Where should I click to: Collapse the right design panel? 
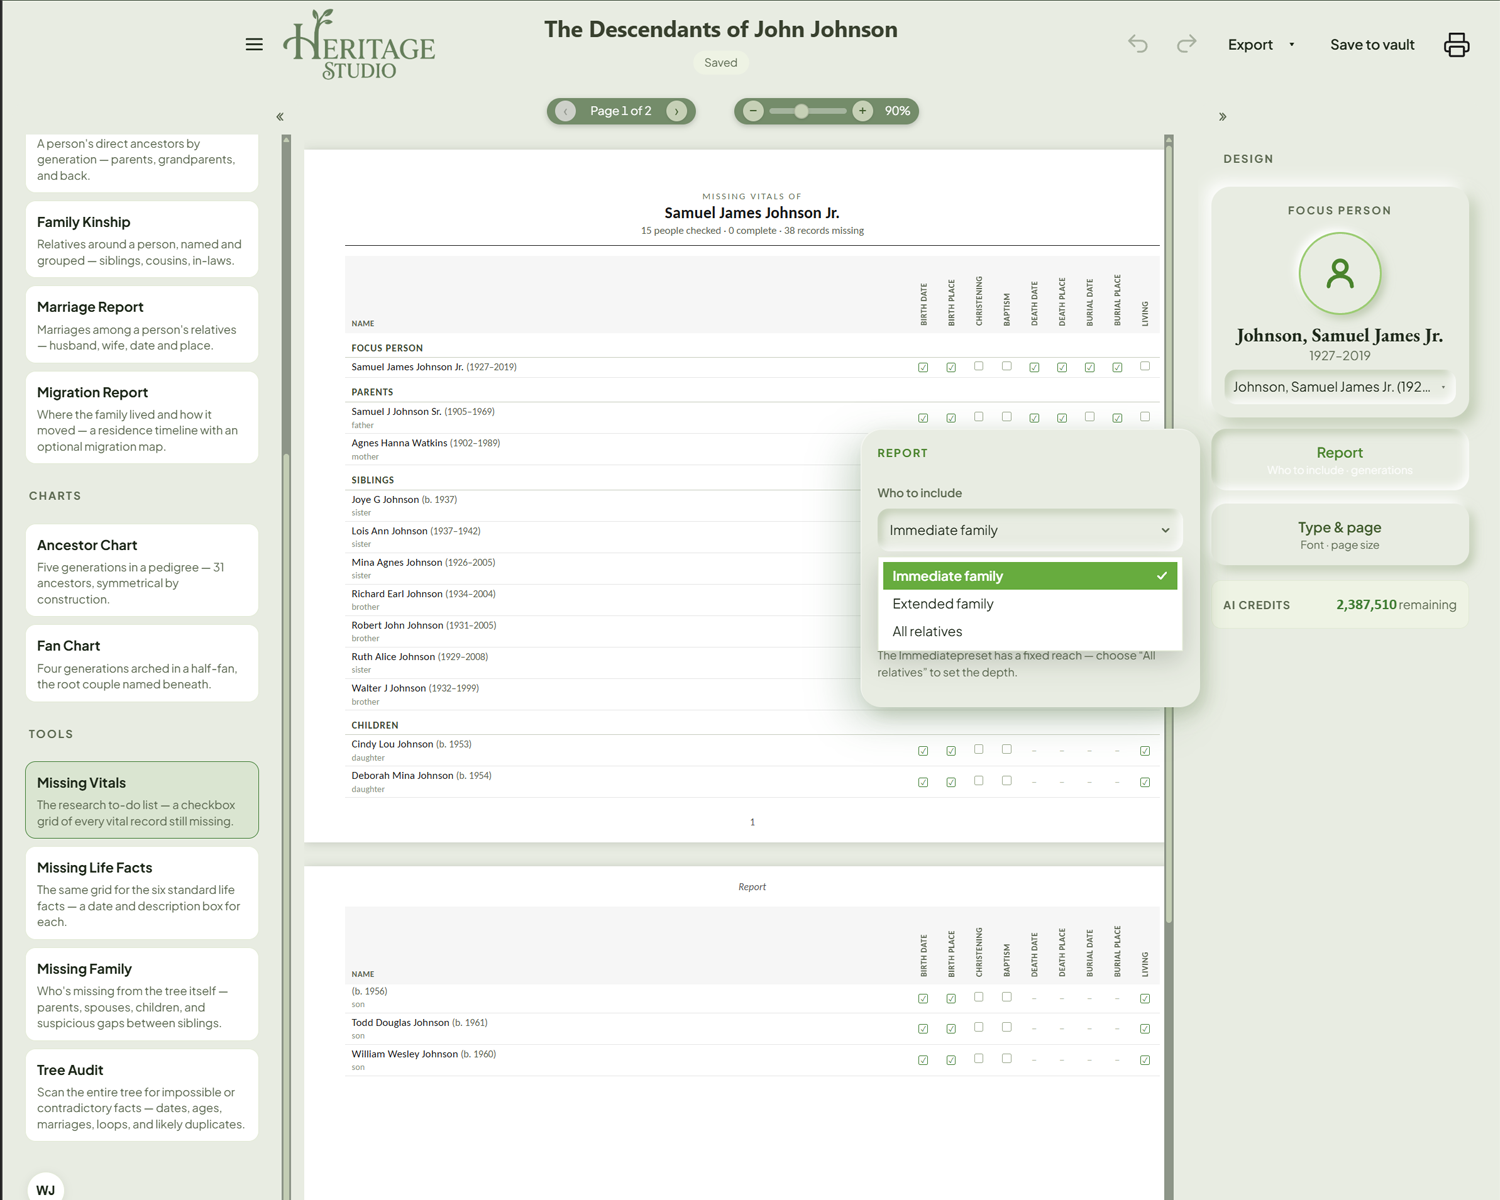pyautogui.click(x=1222, y=117)
